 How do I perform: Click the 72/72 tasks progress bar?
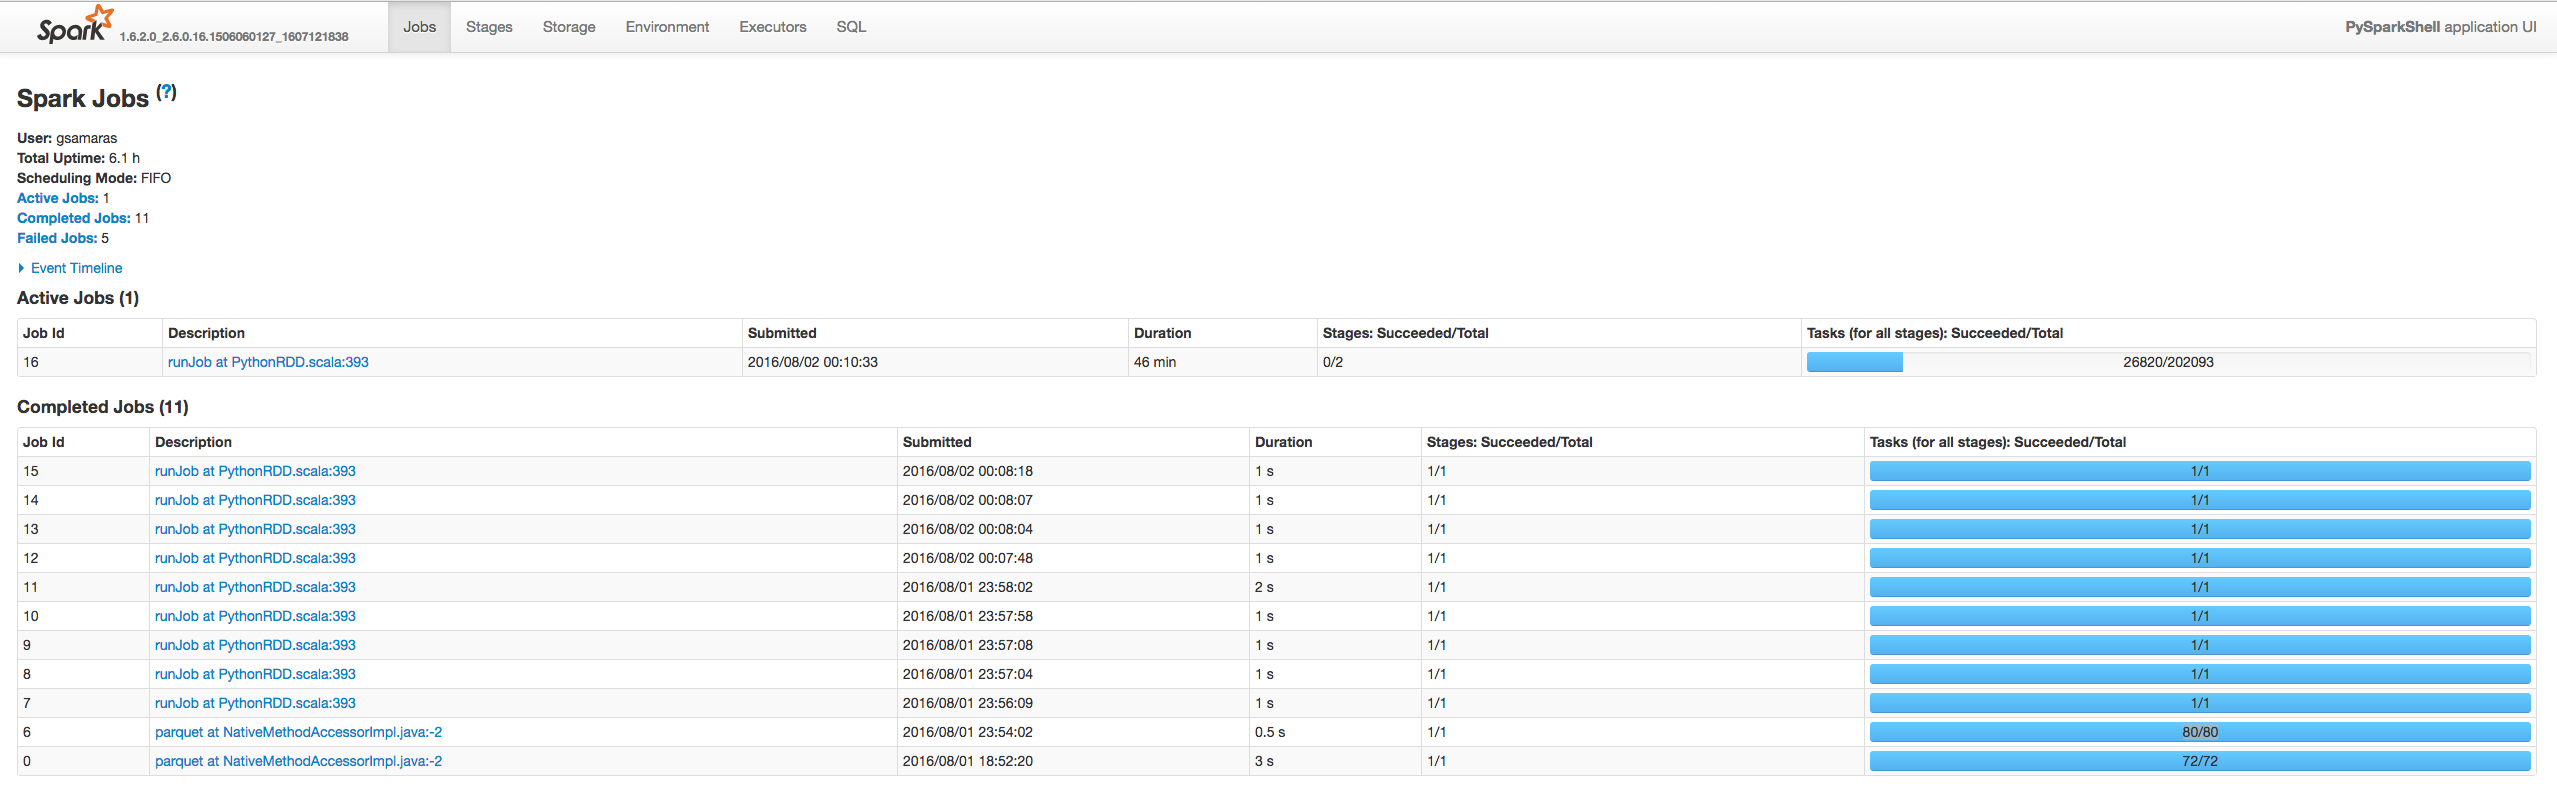point(2200,761)
